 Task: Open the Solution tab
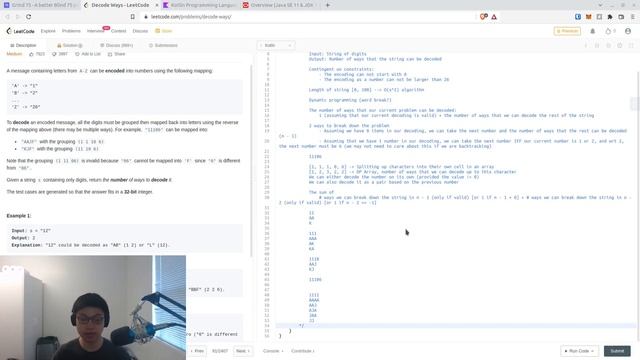(x=70, y=45)
